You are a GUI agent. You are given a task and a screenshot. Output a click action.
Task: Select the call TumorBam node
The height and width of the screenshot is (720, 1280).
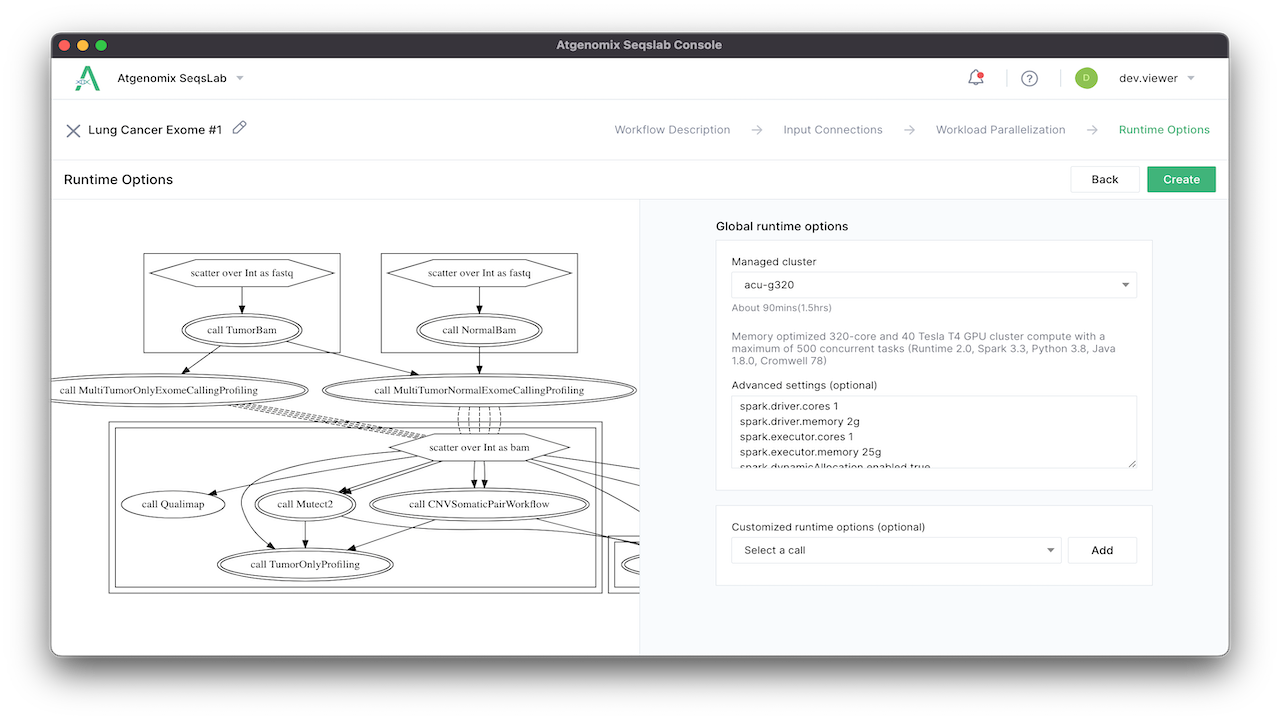pos(241,330)
